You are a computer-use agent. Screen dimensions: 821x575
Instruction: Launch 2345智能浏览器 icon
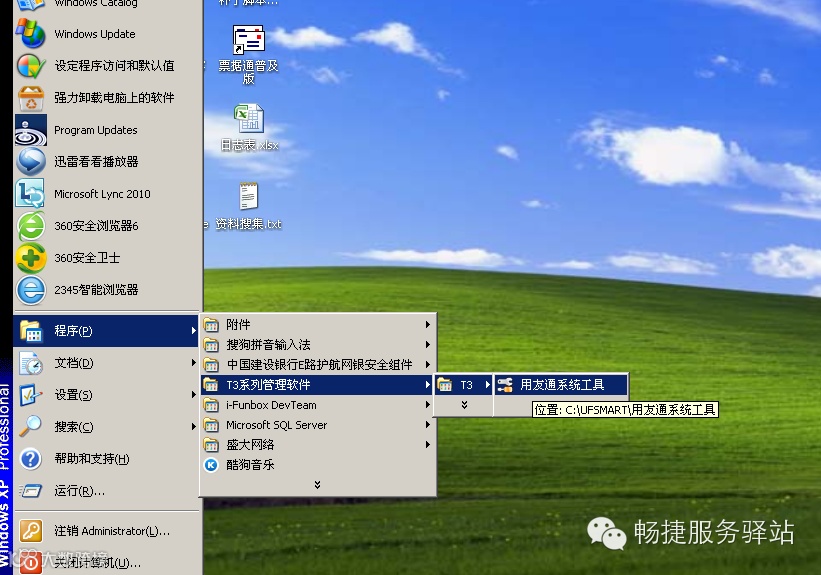pos(30,290)
